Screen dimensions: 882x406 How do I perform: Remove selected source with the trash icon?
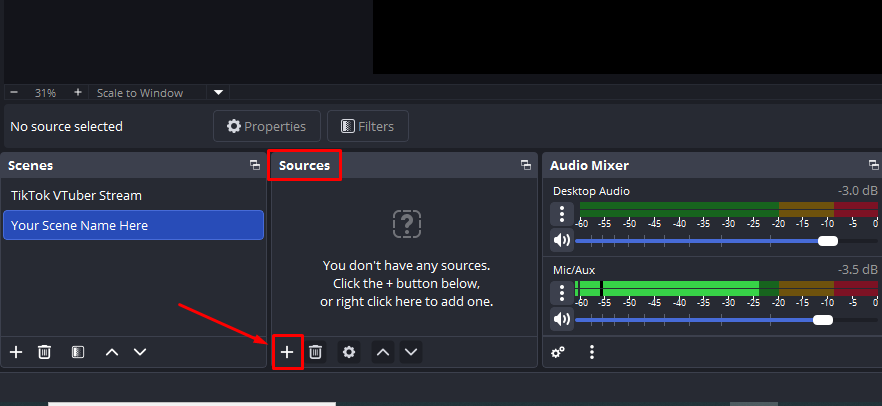[316, 352]
